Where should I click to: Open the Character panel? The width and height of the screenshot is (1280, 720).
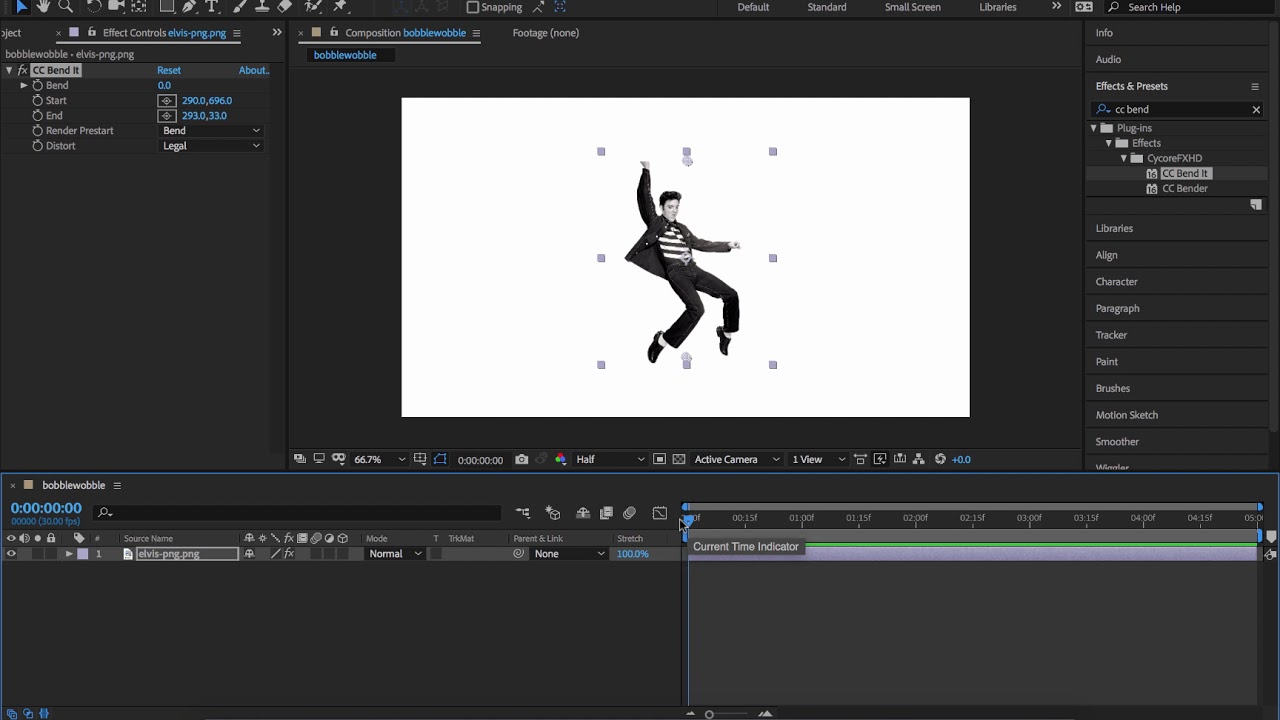click(1116, 282)
